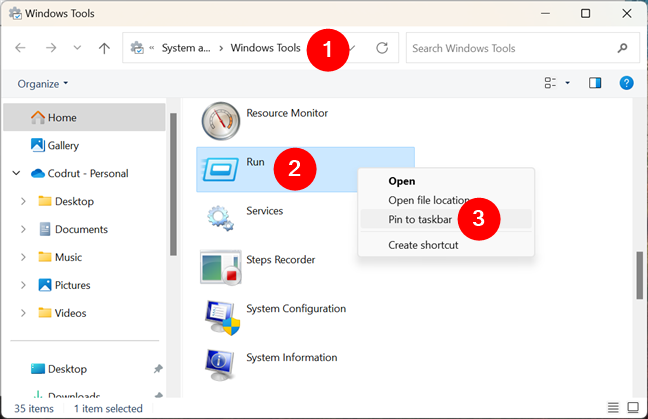This screenshot has width=648, height=419.
Task: Click the OneDrive Desktop folder icon
Action: coord(45,201)
